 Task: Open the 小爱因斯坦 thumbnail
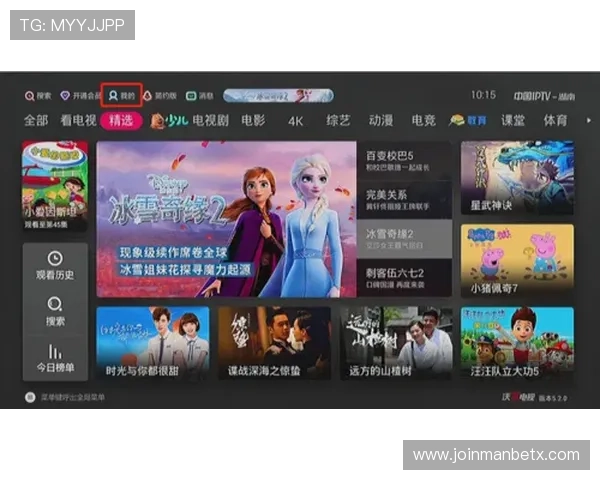[55, 185]
